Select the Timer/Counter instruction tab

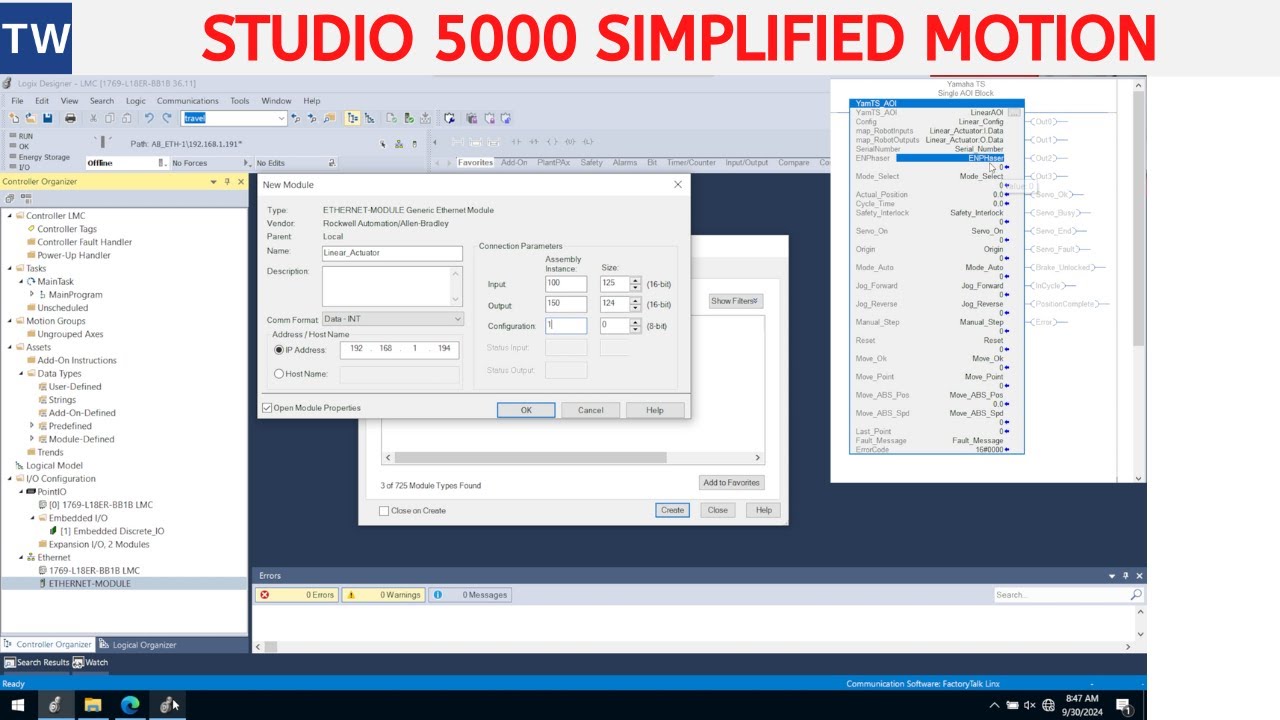coord(692,162)
